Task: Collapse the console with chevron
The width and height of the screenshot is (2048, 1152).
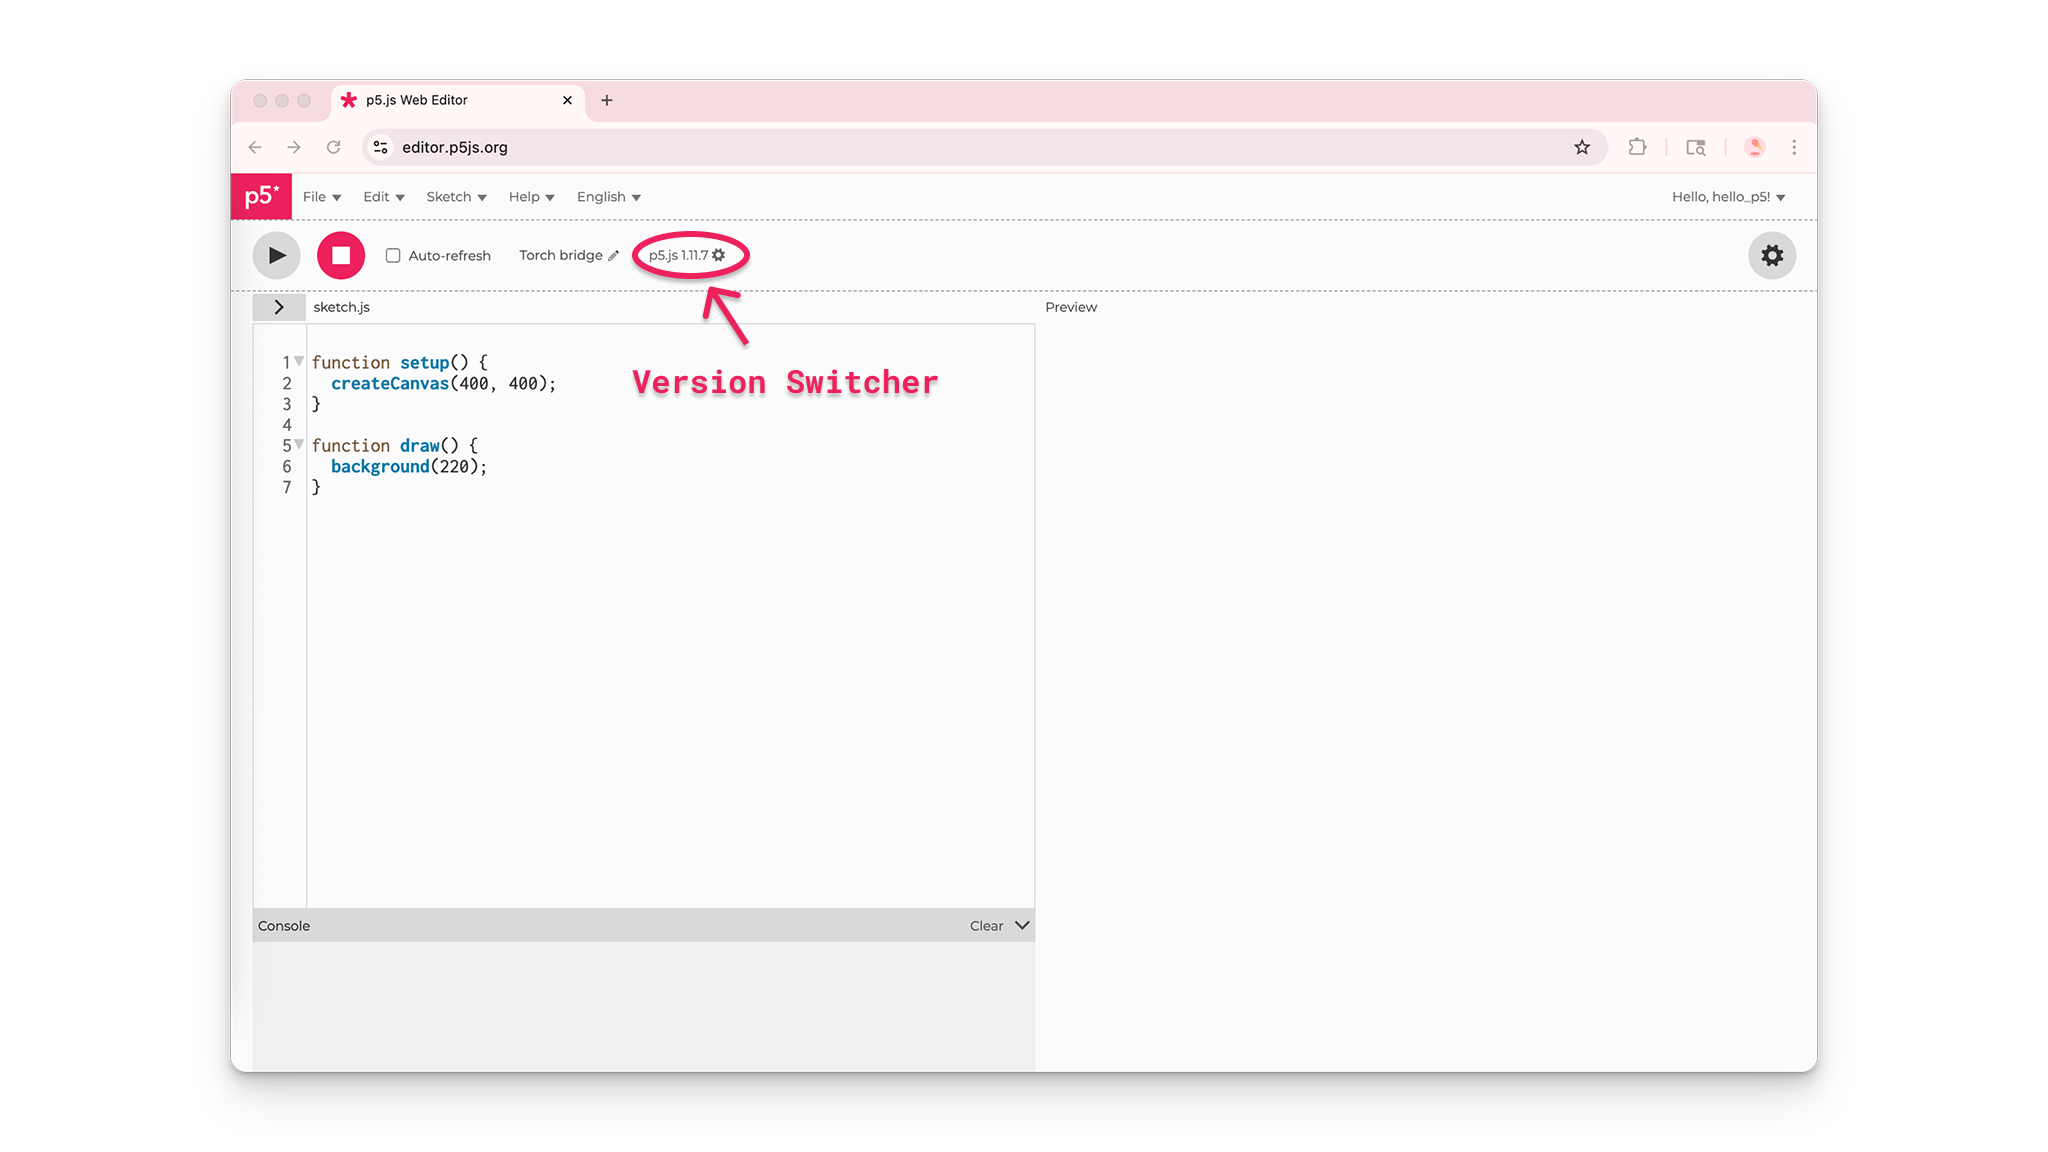Action: pyautogui.click(x=1022, y=926)
